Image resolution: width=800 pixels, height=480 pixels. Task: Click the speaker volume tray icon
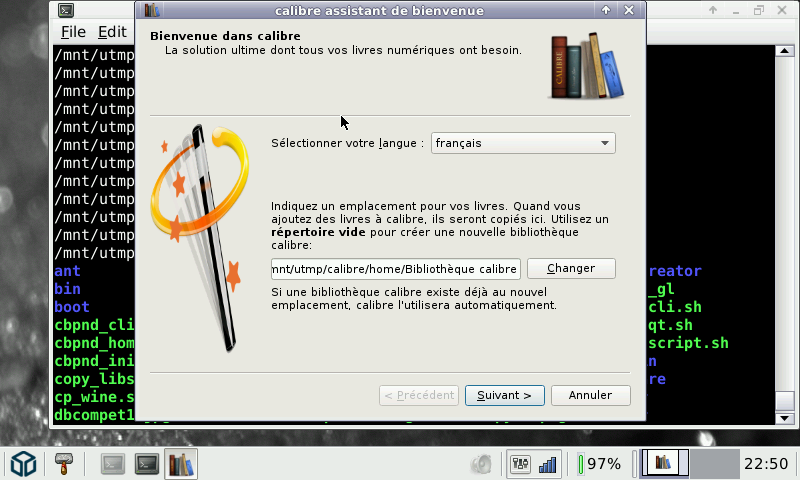481,464
